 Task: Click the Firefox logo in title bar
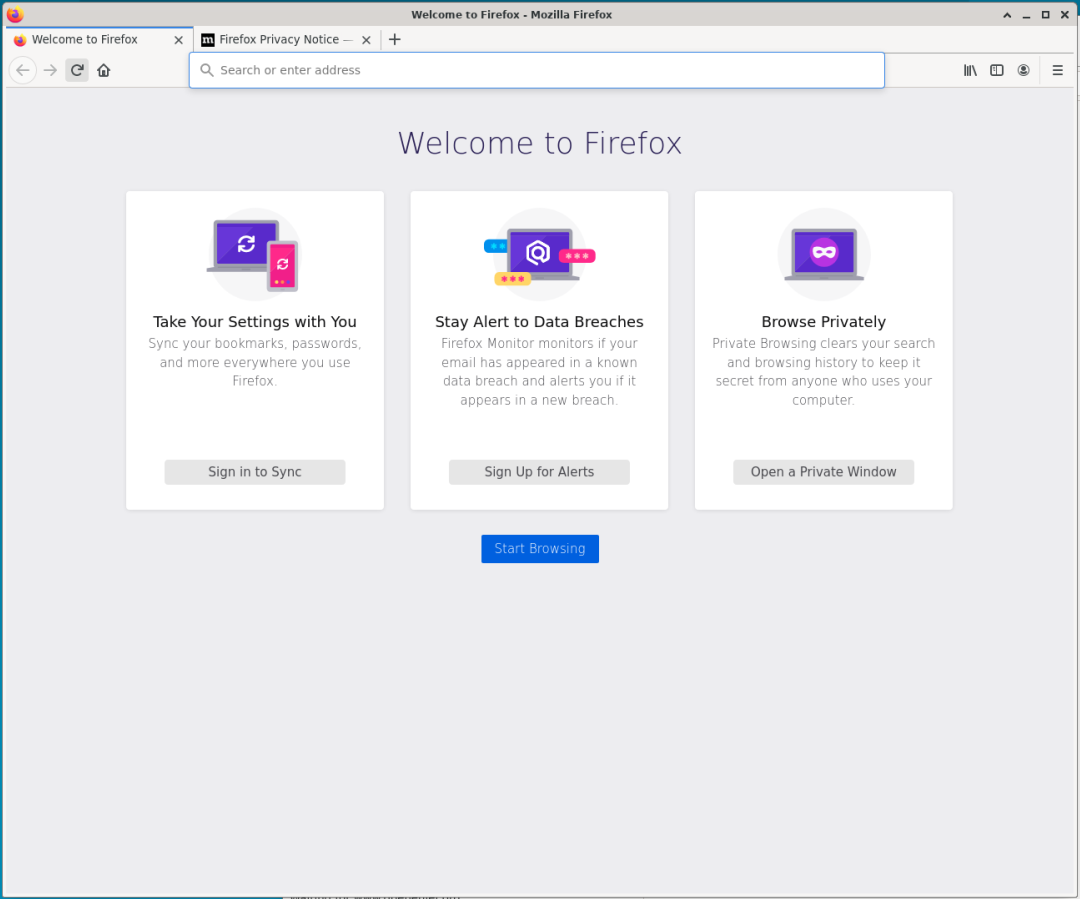(14, 14)
